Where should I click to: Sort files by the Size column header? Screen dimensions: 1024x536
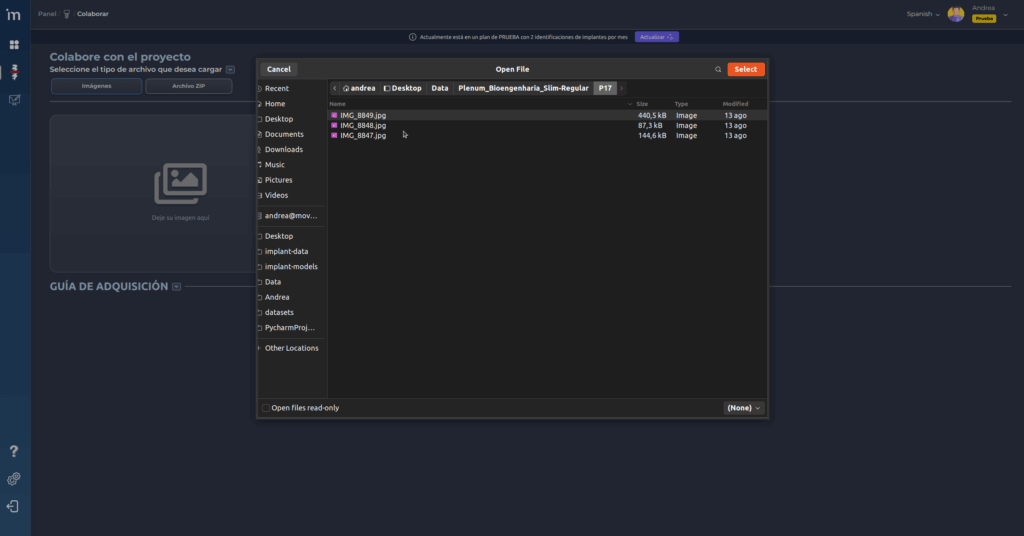(643, 104)
